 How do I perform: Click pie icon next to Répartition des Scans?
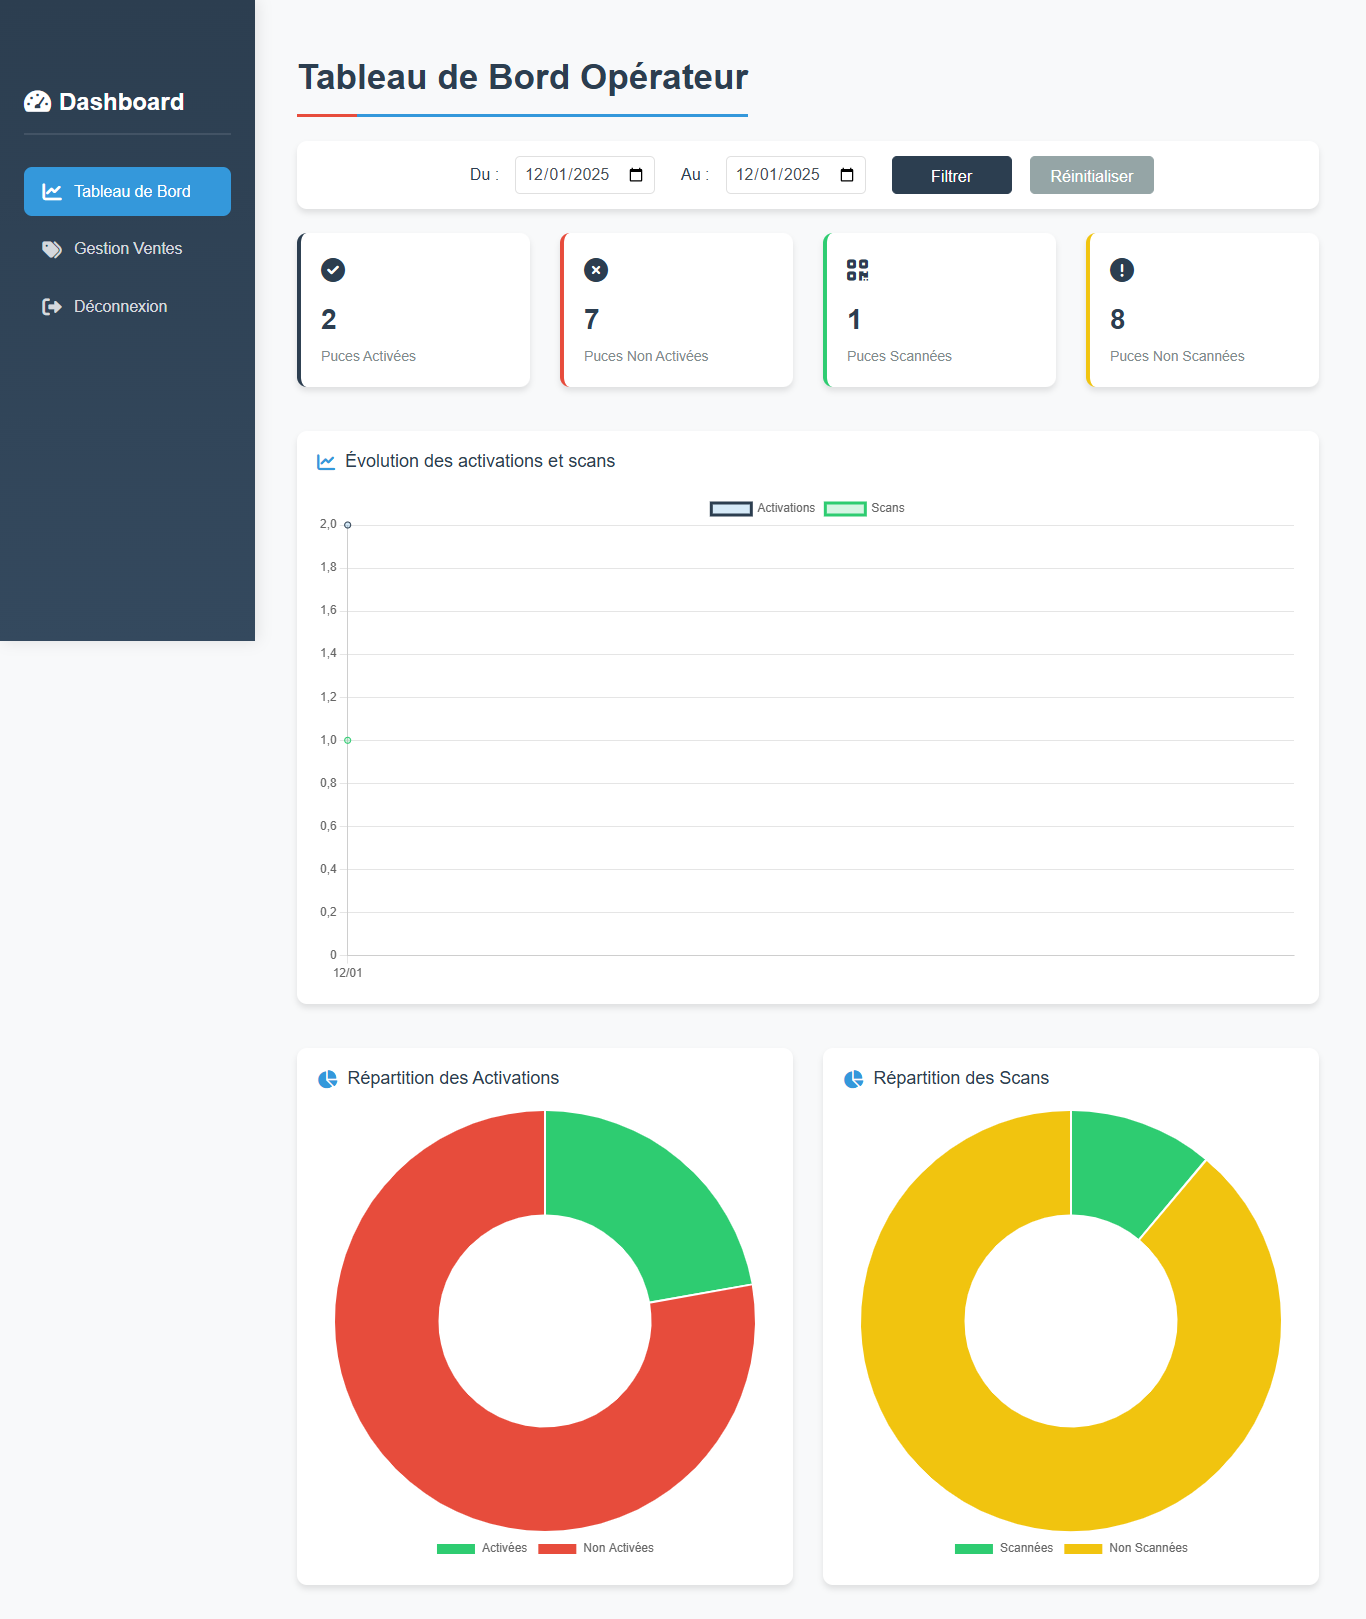tap(853, 1079)
